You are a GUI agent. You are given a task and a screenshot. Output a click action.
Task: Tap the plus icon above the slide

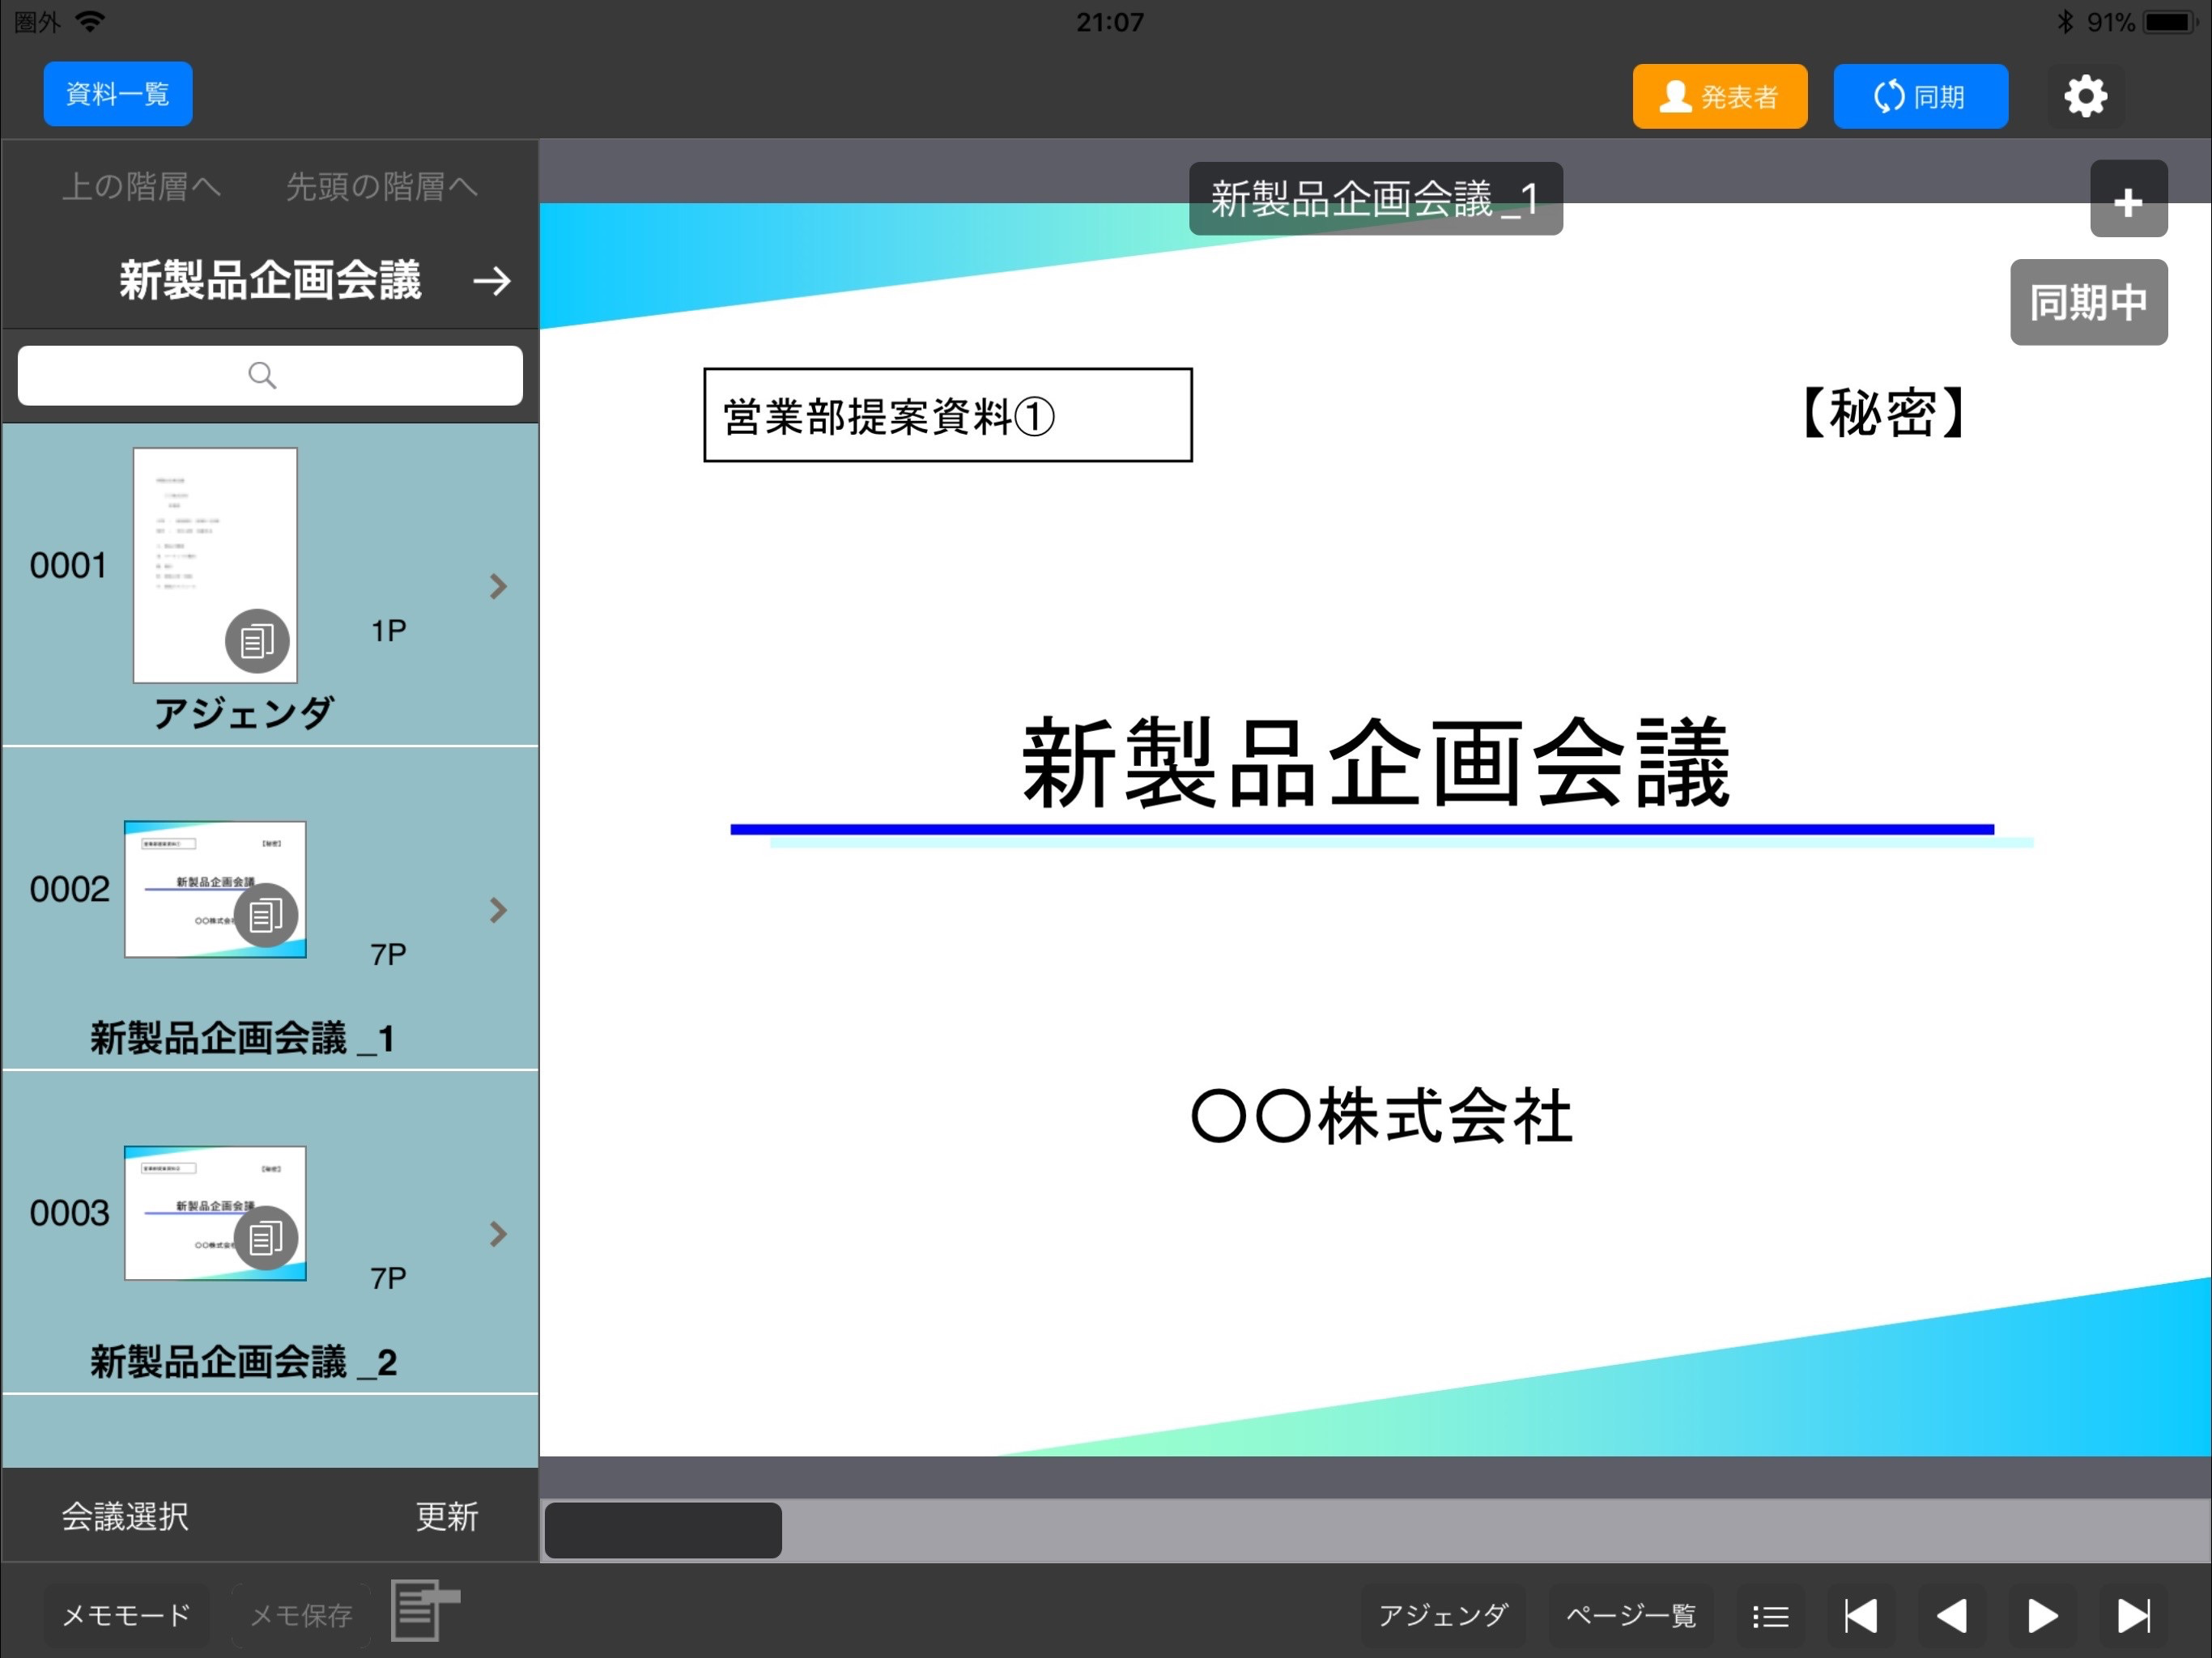(x=2128, y=200)
